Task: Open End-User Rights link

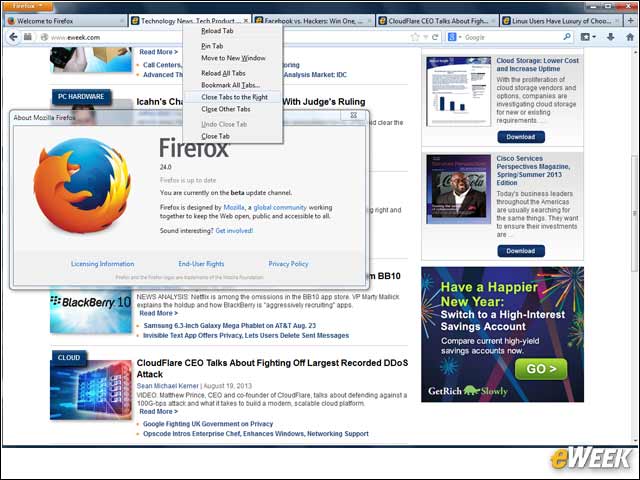Action: [x=201, y=264]
